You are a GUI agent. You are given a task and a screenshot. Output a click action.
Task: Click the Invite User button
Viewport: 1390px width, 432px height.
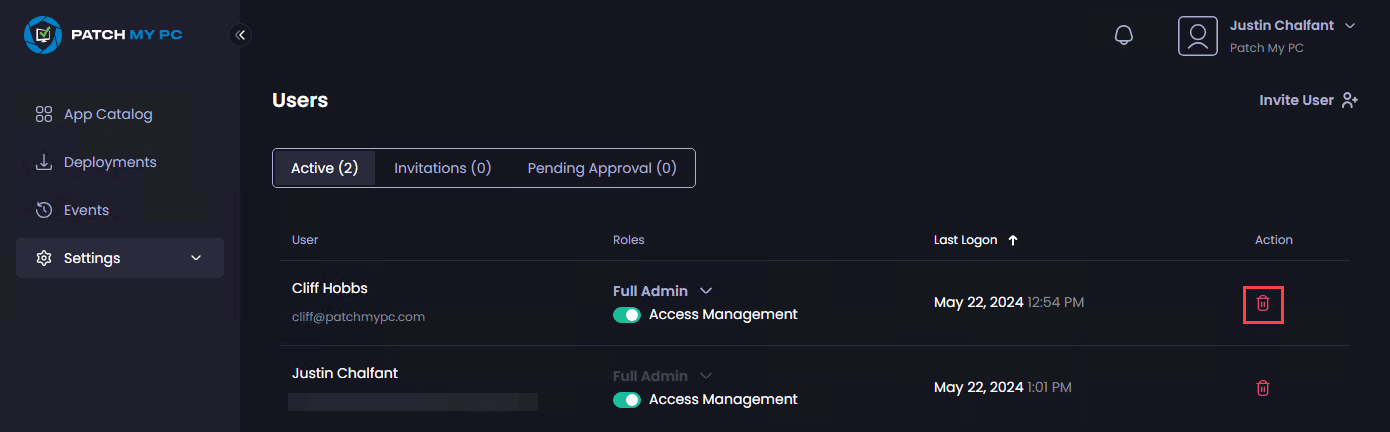tap(1308, 100)
